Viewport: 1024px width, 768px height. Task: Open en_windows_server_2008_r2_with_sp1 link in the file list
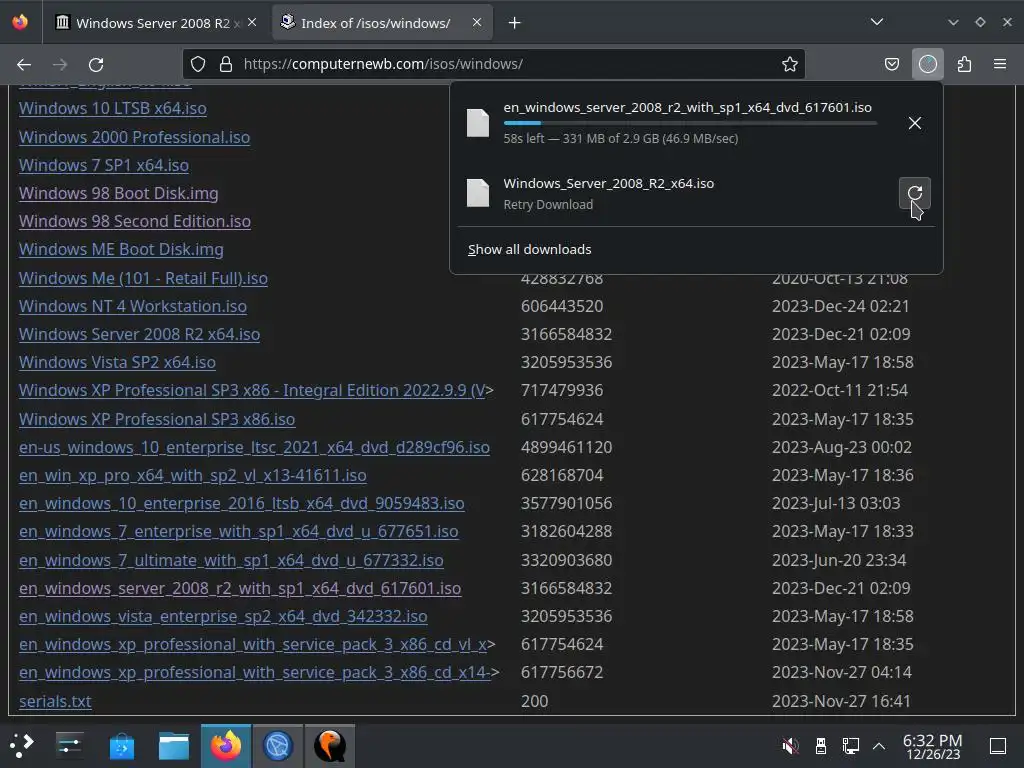[240, 588]
